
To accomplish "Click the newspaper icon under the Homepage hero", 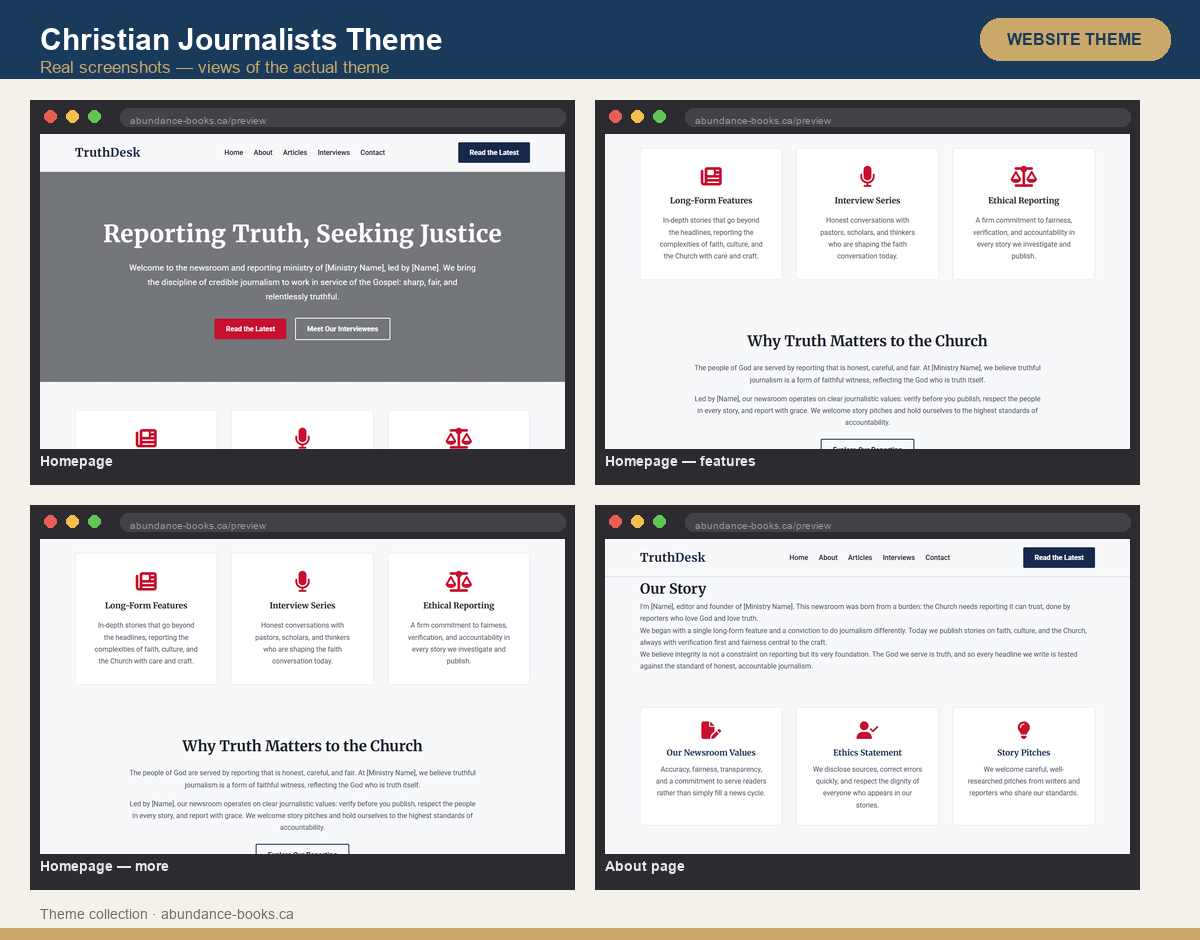I will click(x=146, y=438).
